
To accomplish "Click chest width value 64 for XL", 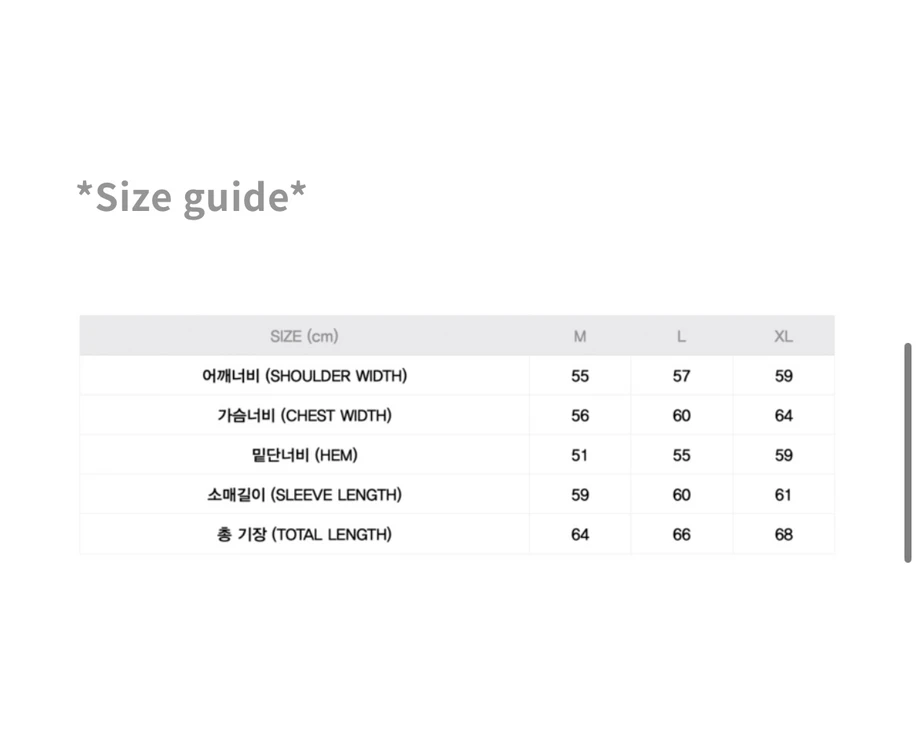I will pyautogui.click(x=784, y=415).
